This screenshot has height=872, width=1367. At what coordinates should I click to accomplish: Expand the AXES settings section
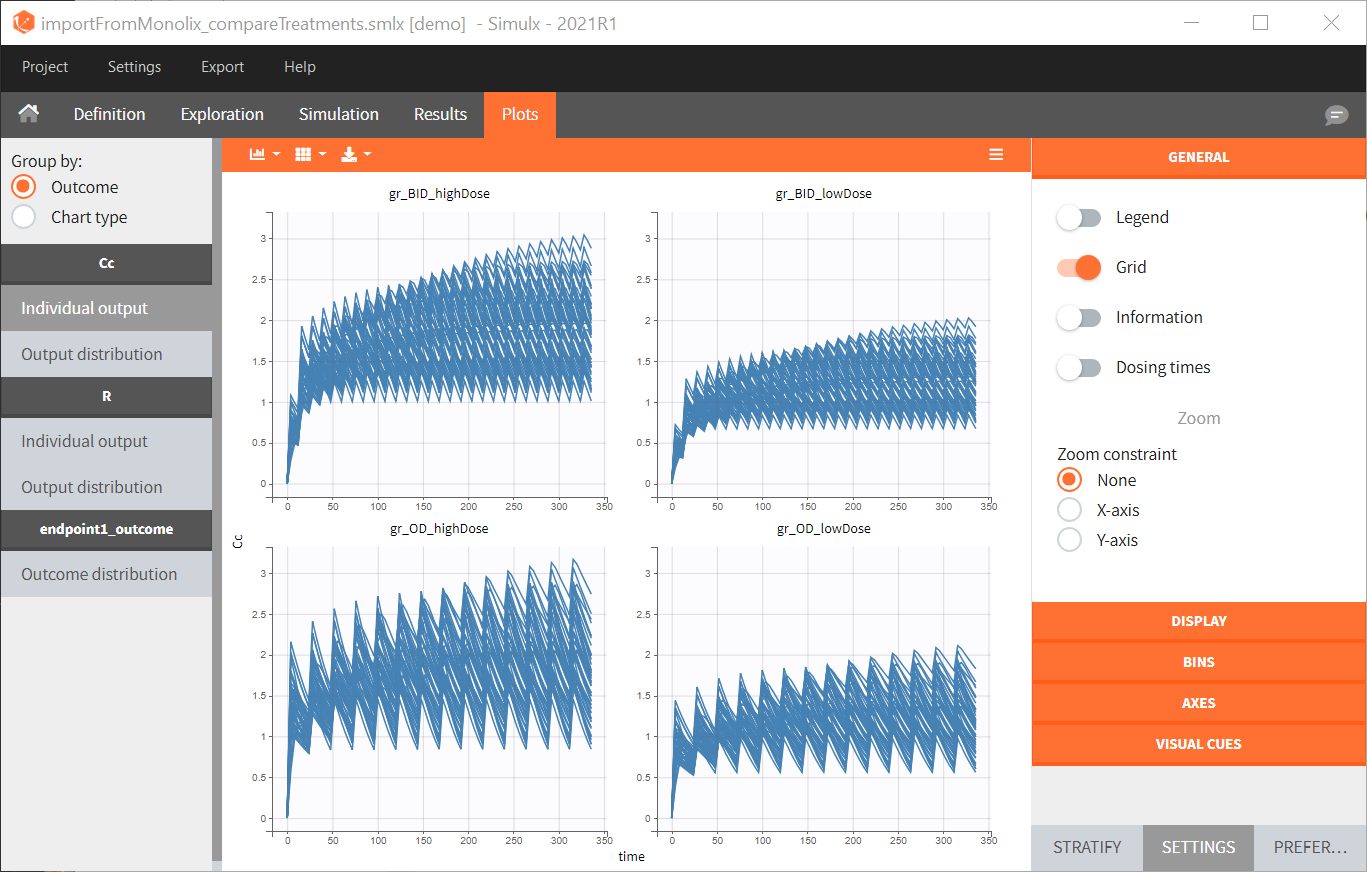(x=1198, y=703)
